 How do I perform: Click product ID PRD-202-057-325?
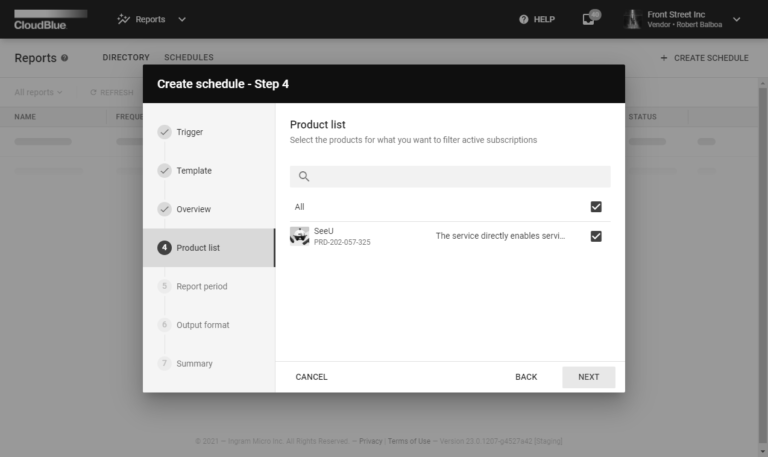pyautogui.click(x=342, y=242)
